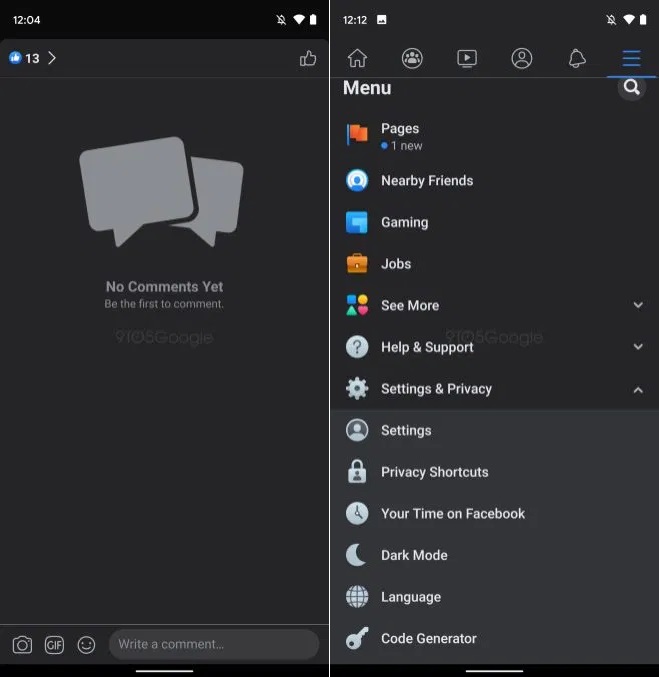Open the Profile tab icon
This screenshot has width=659, height=677.
click(x=522, y=58)
